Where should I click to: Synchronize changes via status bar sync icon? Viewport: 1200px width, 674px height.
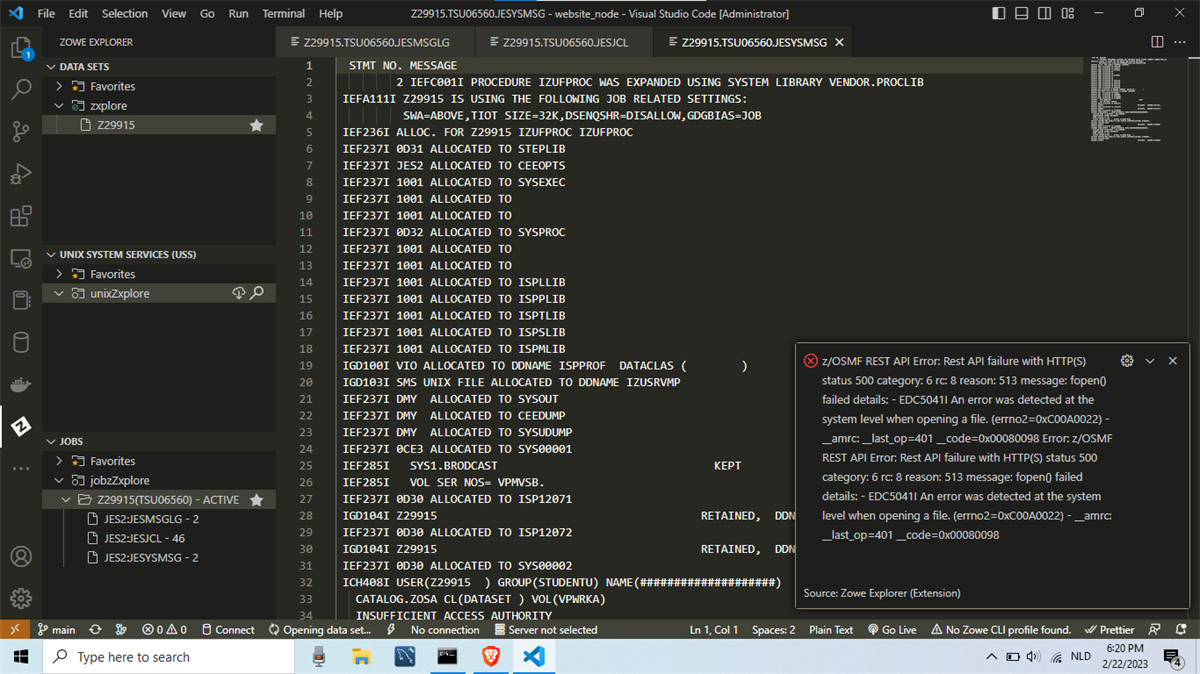click(x=95, y=630)
